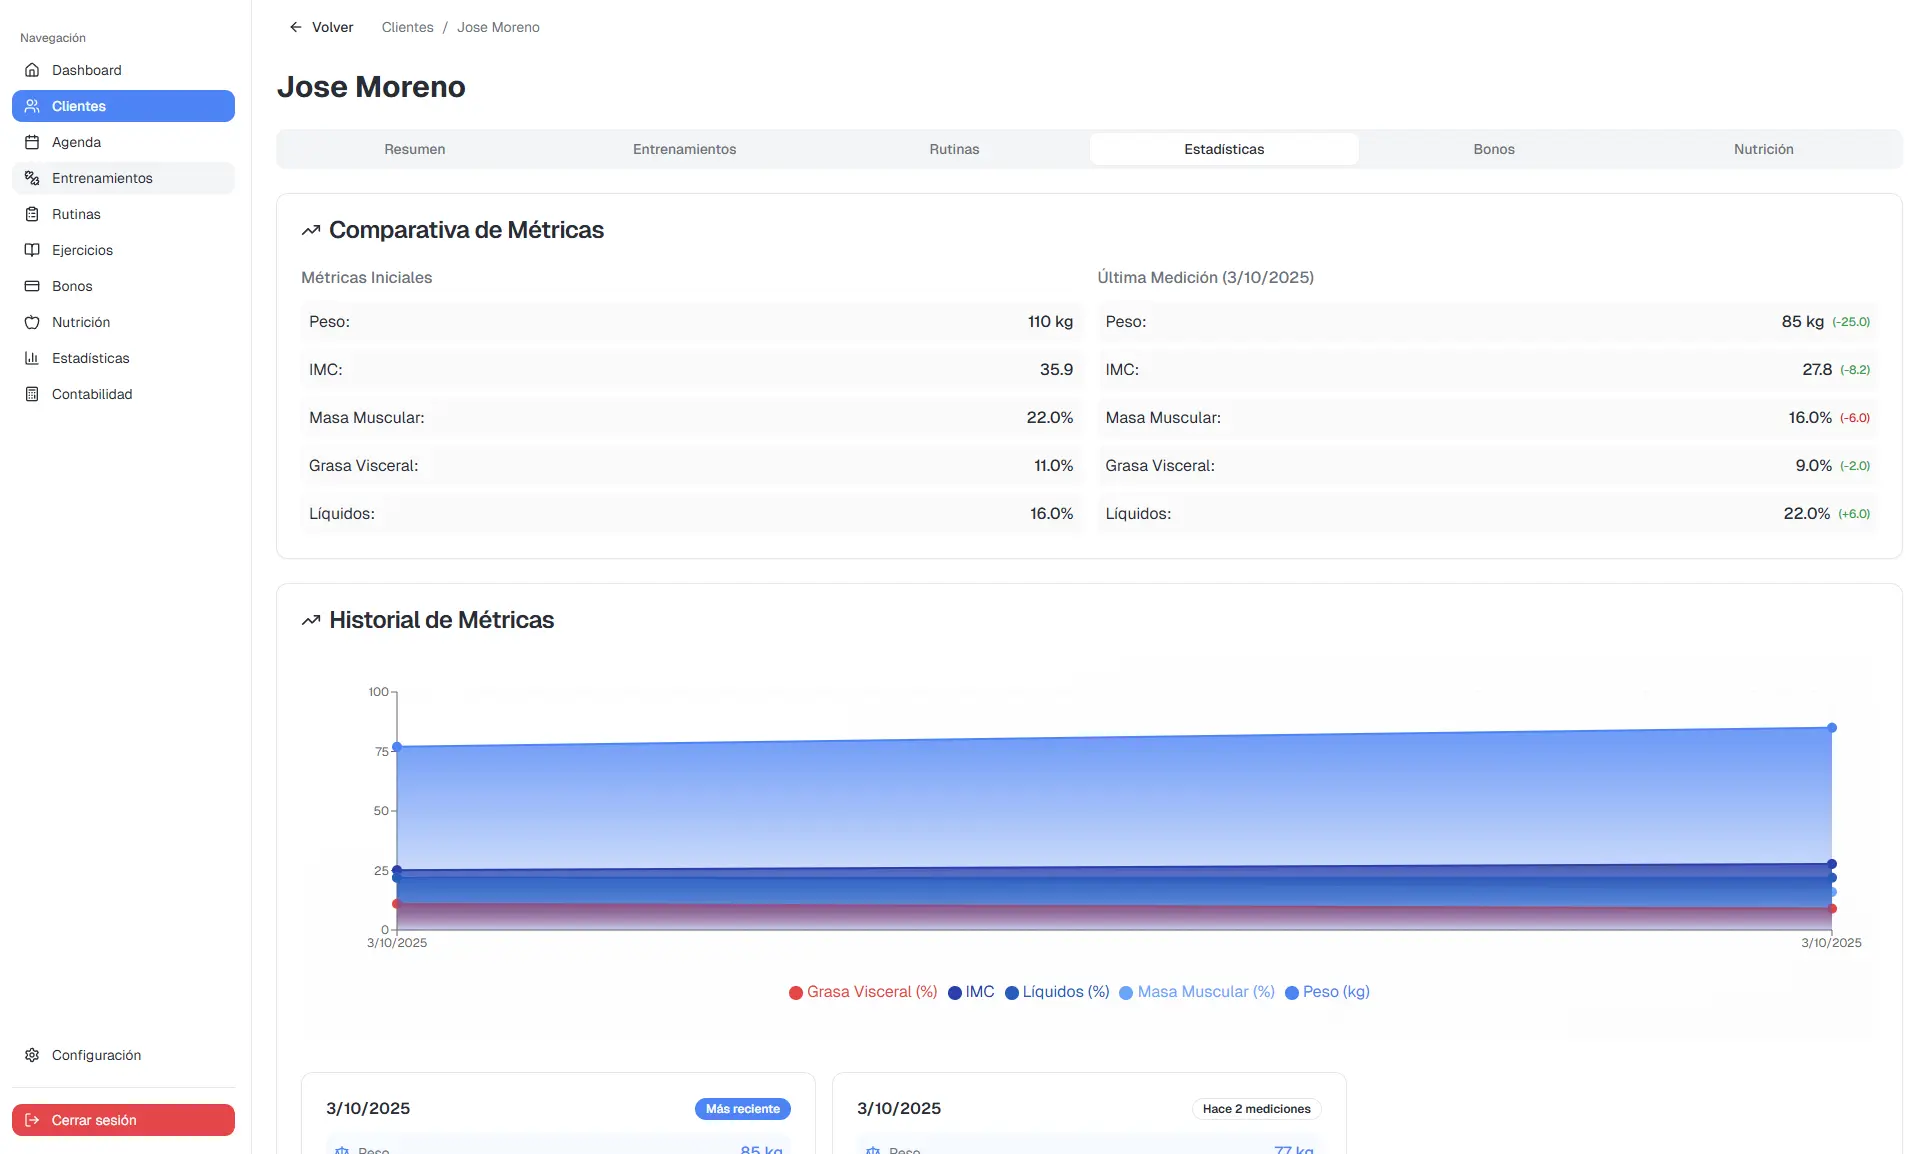Click the right Grasa Visceral red data point
The width and height of the screenshot is (1924, 1154).
(x=1832, y=909)
